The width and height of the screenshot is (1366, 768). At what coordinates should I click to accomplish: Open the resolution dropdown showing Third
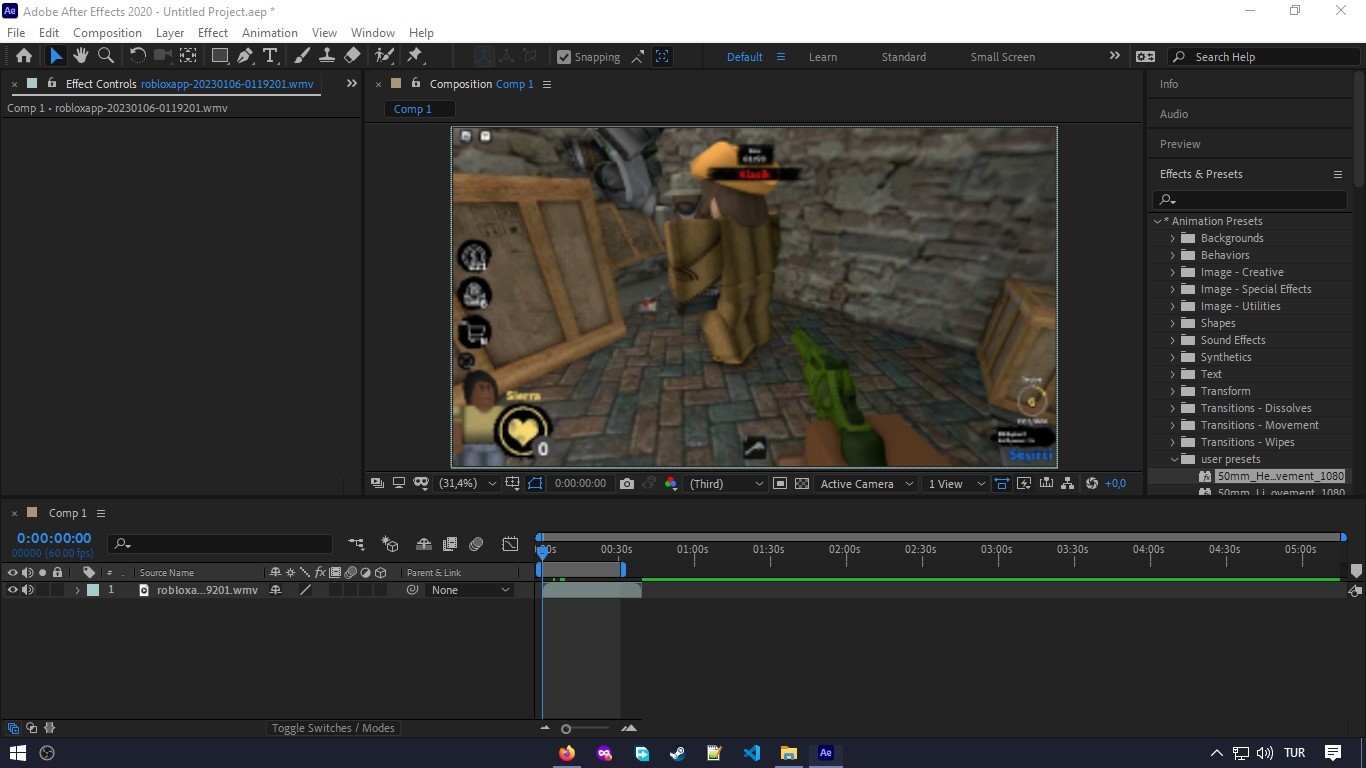(x=726, y=483)
